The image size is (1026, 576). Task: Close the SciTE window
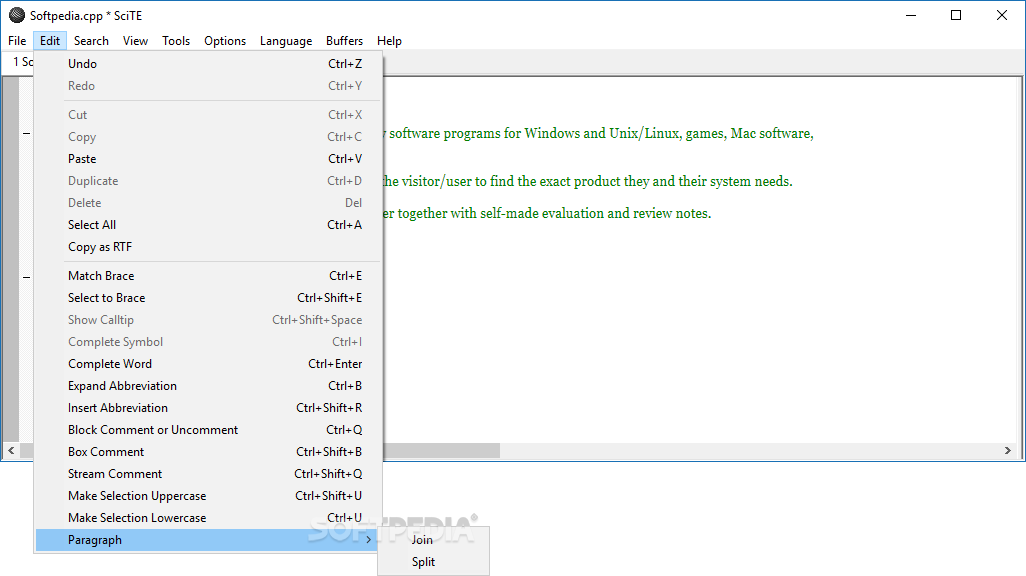pyautogui.click(x=1002, y=15)
